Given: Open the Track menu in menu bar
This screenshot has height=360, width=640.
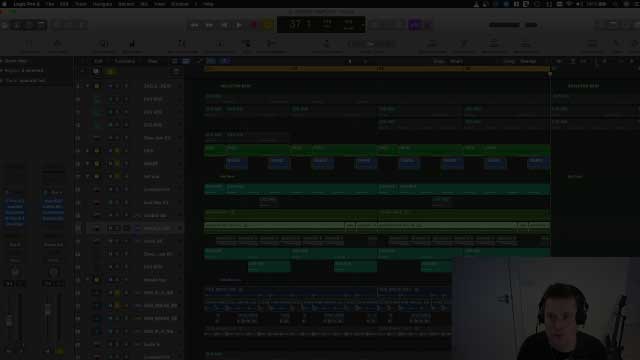Looking at the screenshot, I should [x=80, y=4].
